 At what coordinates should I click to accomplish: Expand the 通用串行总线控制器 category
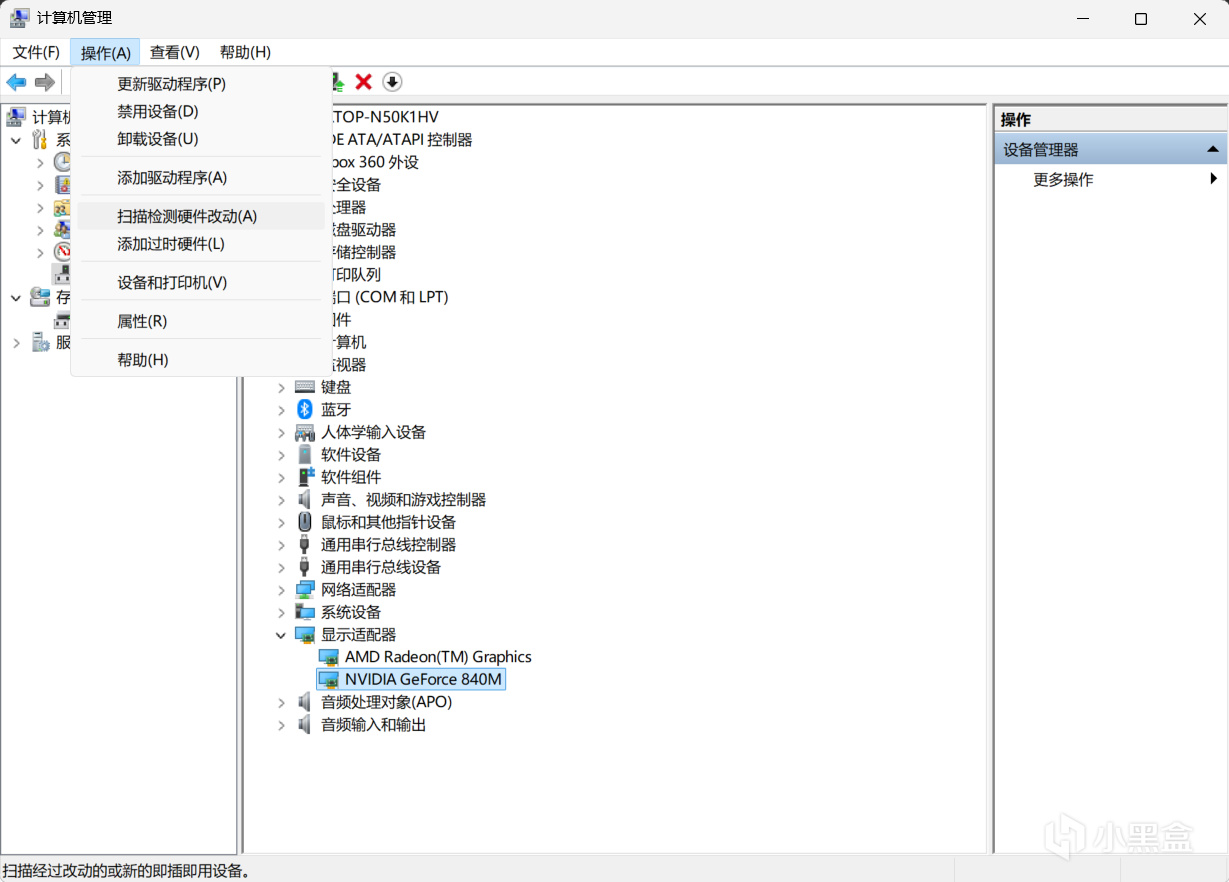(x=282, y=545)
